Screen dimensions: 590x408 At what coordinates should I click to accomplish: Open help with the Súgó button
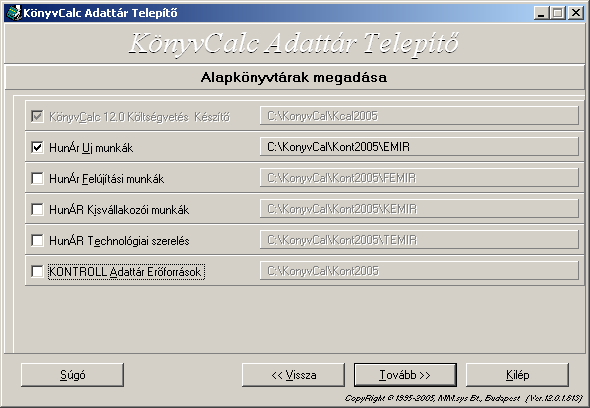point(72,375)
